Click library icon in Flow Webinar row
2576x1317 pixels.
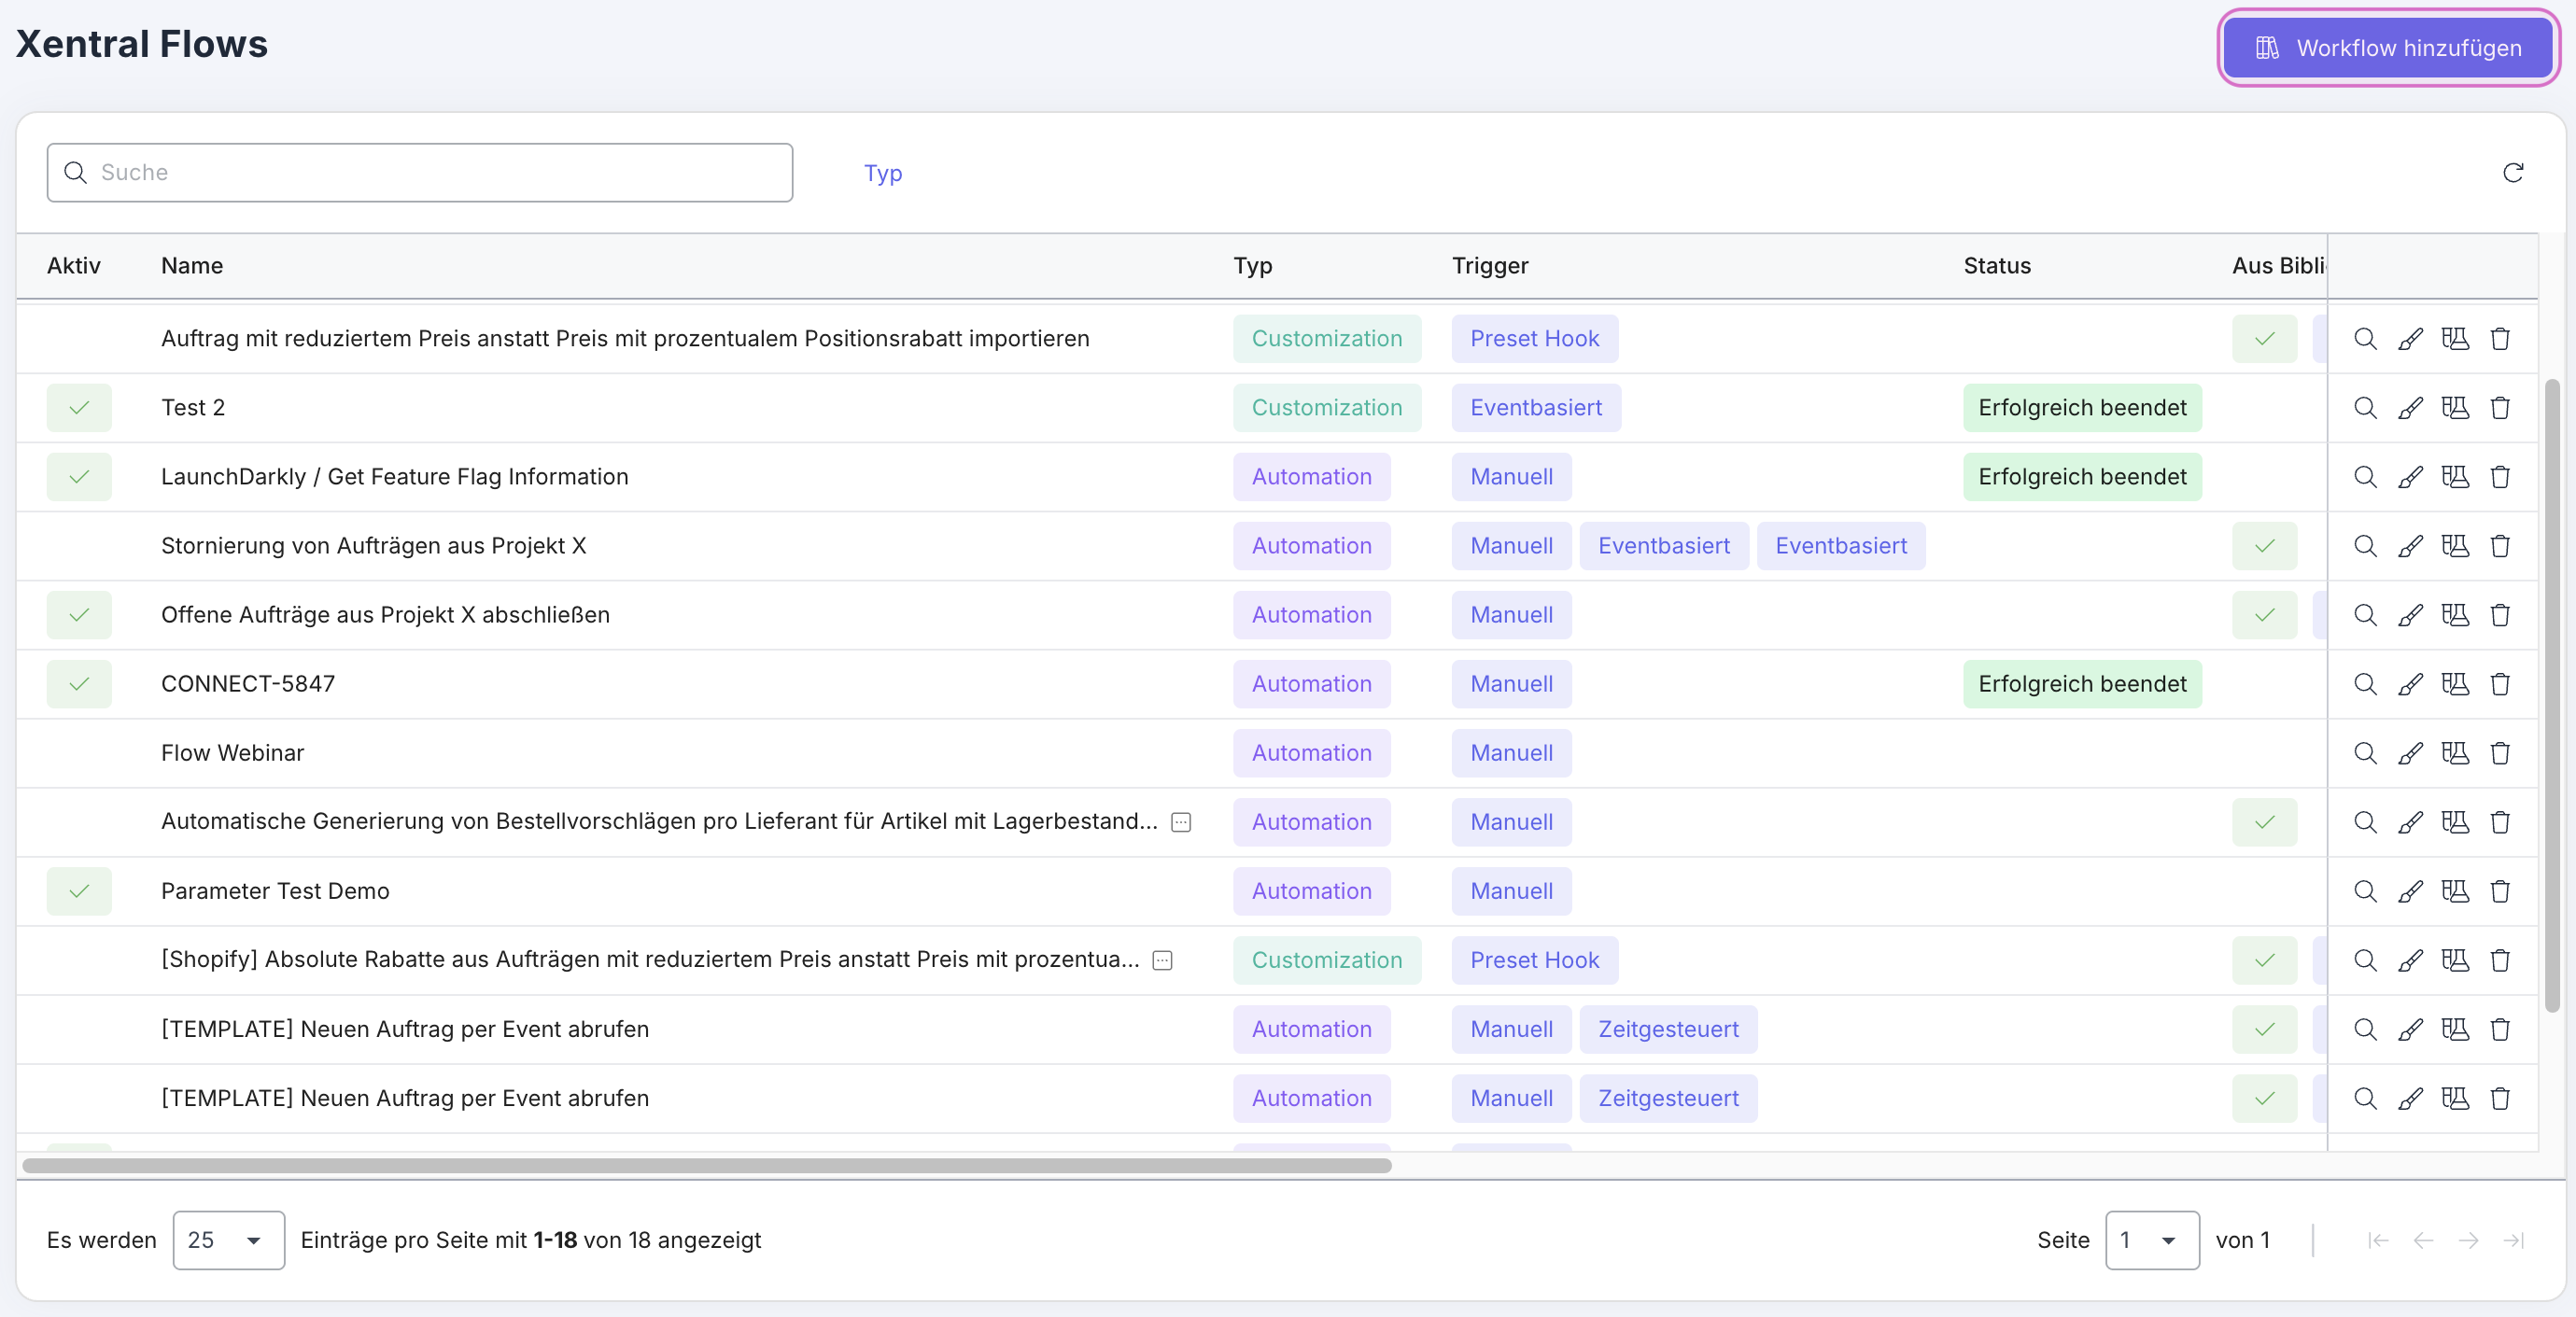[2455, 753]
